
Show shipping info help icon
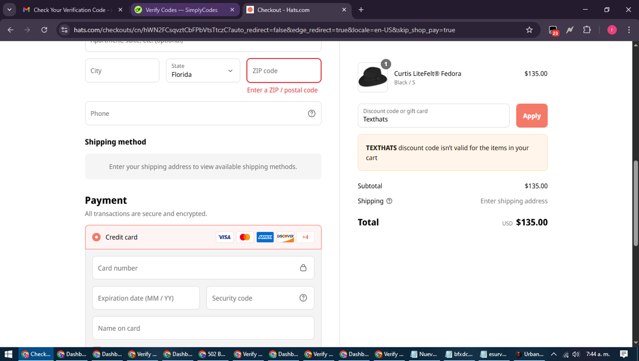click(389, 201)
